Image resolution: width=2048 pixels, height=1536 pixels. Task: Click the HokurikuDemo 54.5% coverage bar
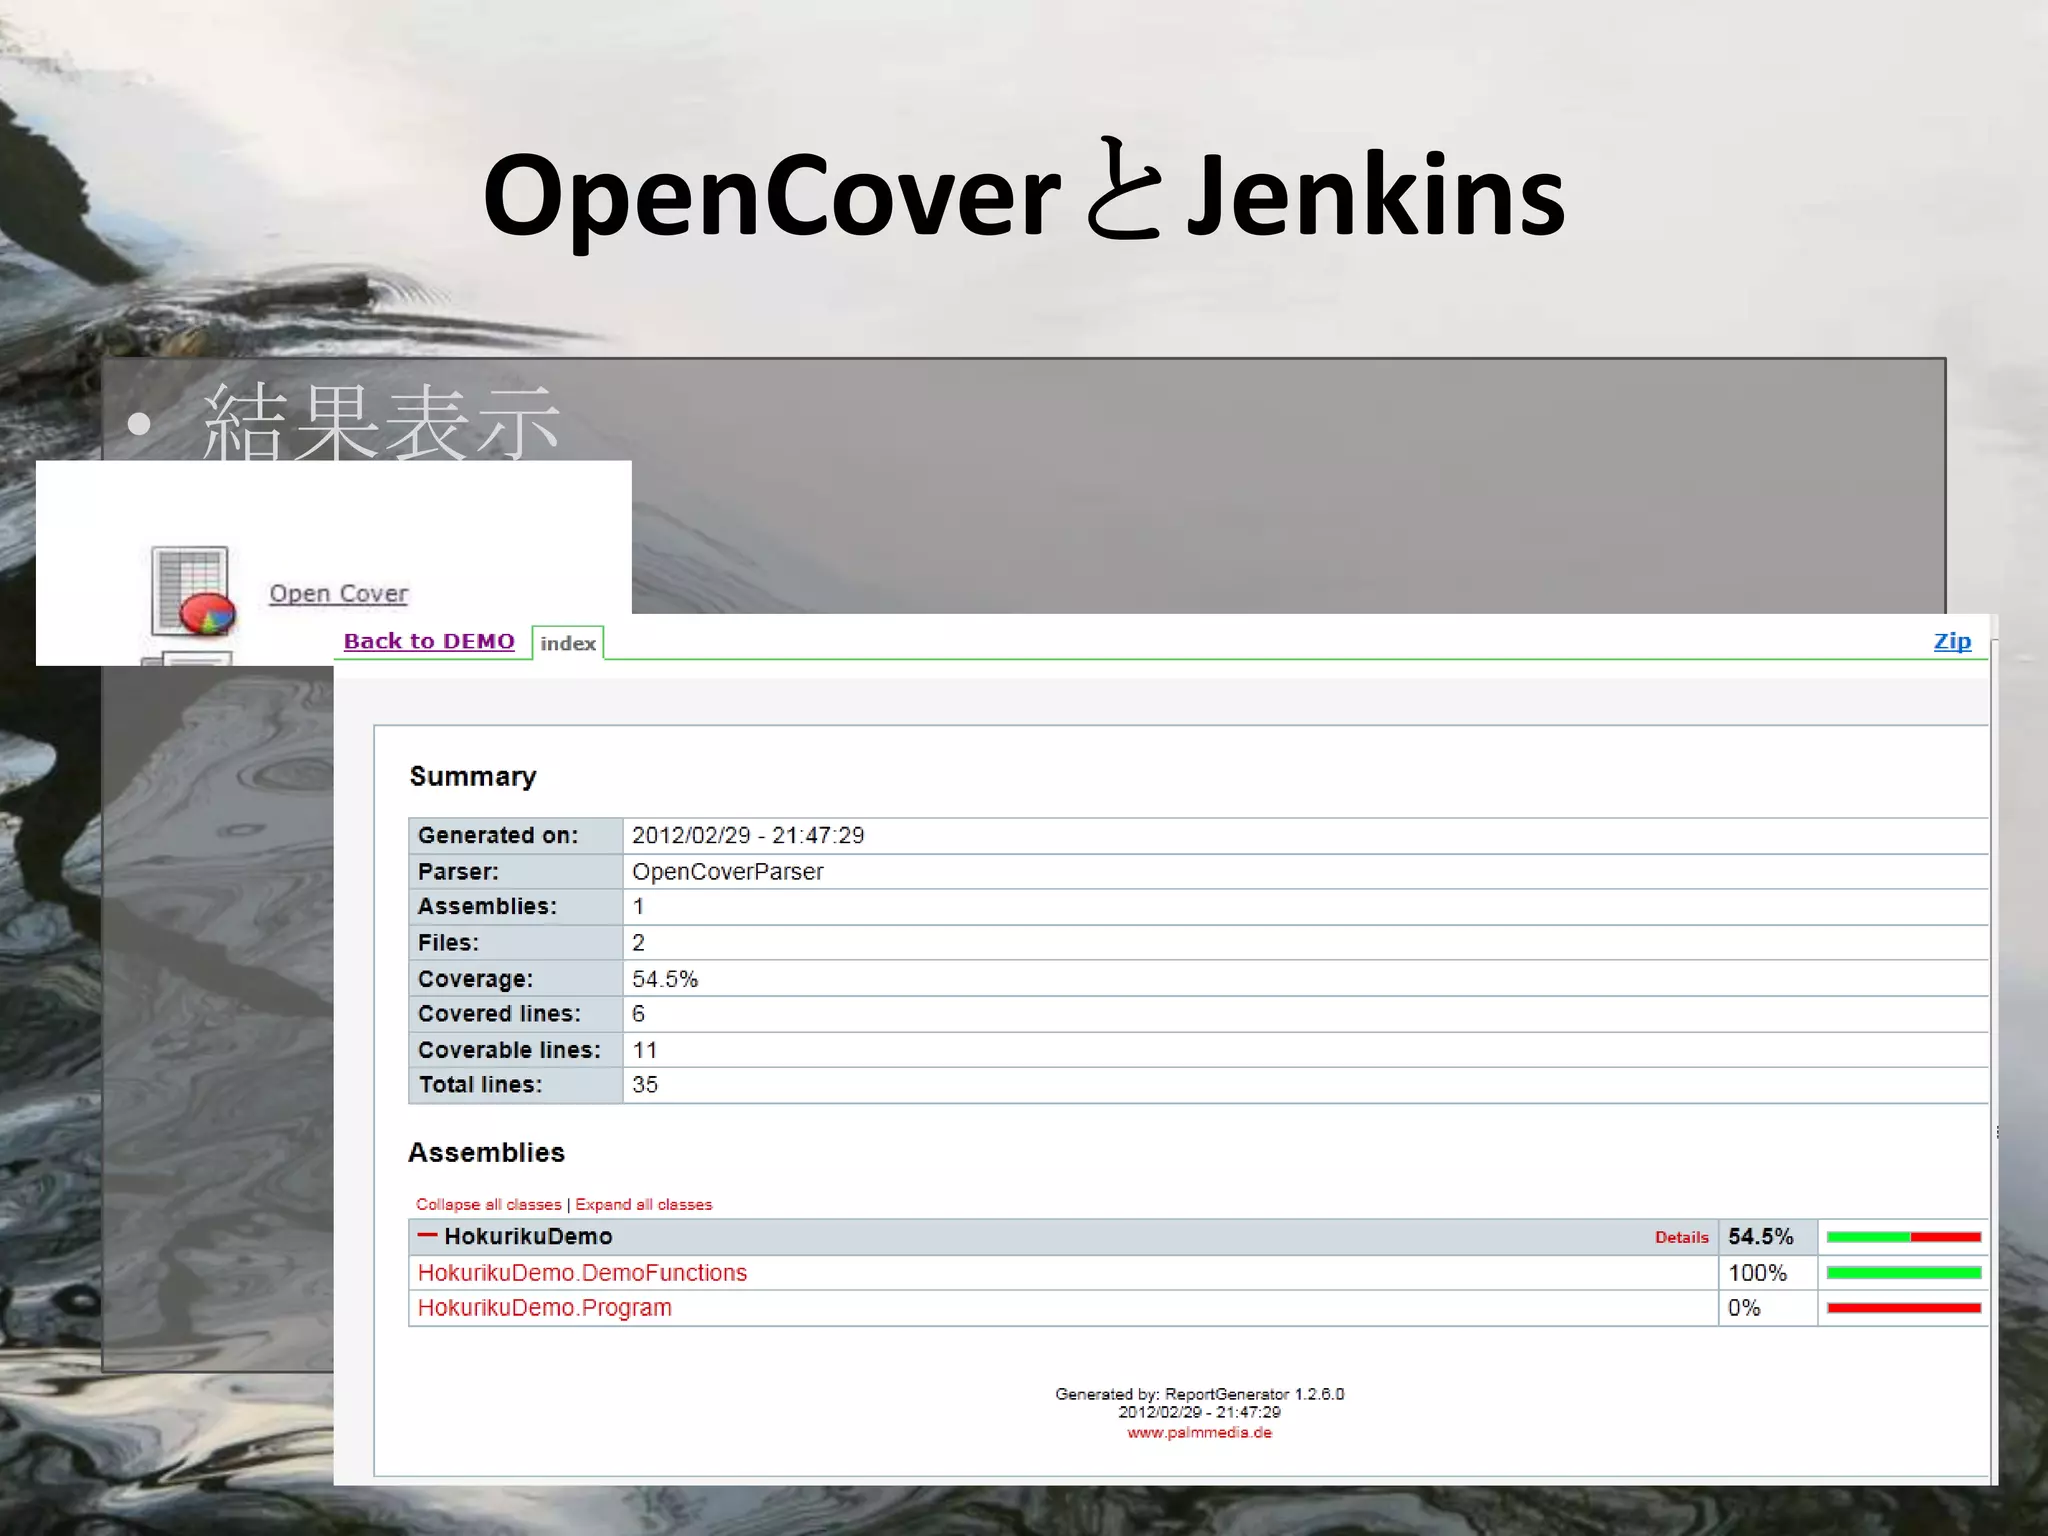pyautogui.click(x=1903, y=1237)
